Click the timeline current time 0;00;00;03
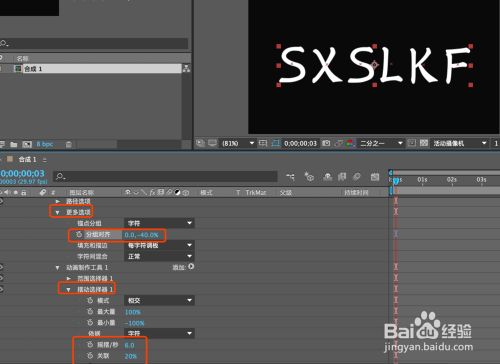500x364 pixels. click(x=22, y=173)
